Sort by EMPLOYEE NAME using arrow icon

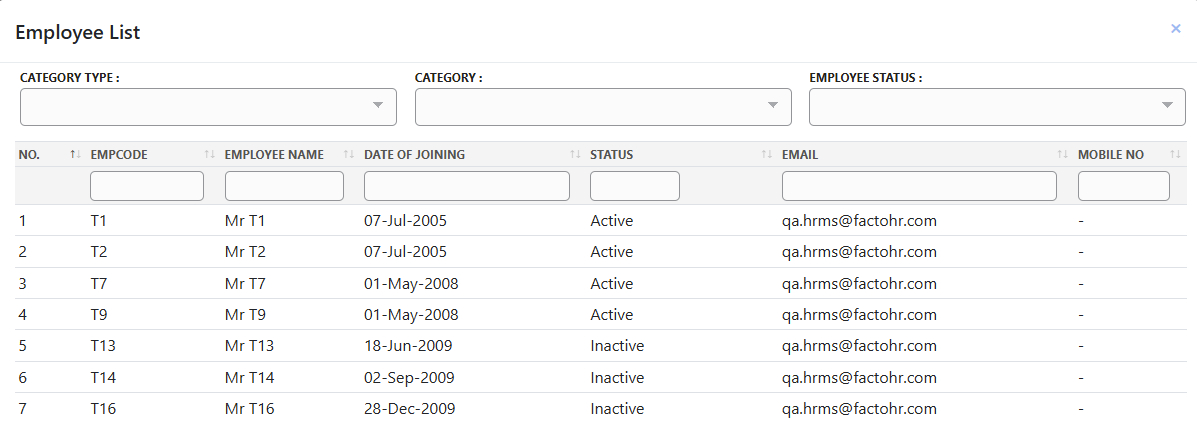point(348,155)
